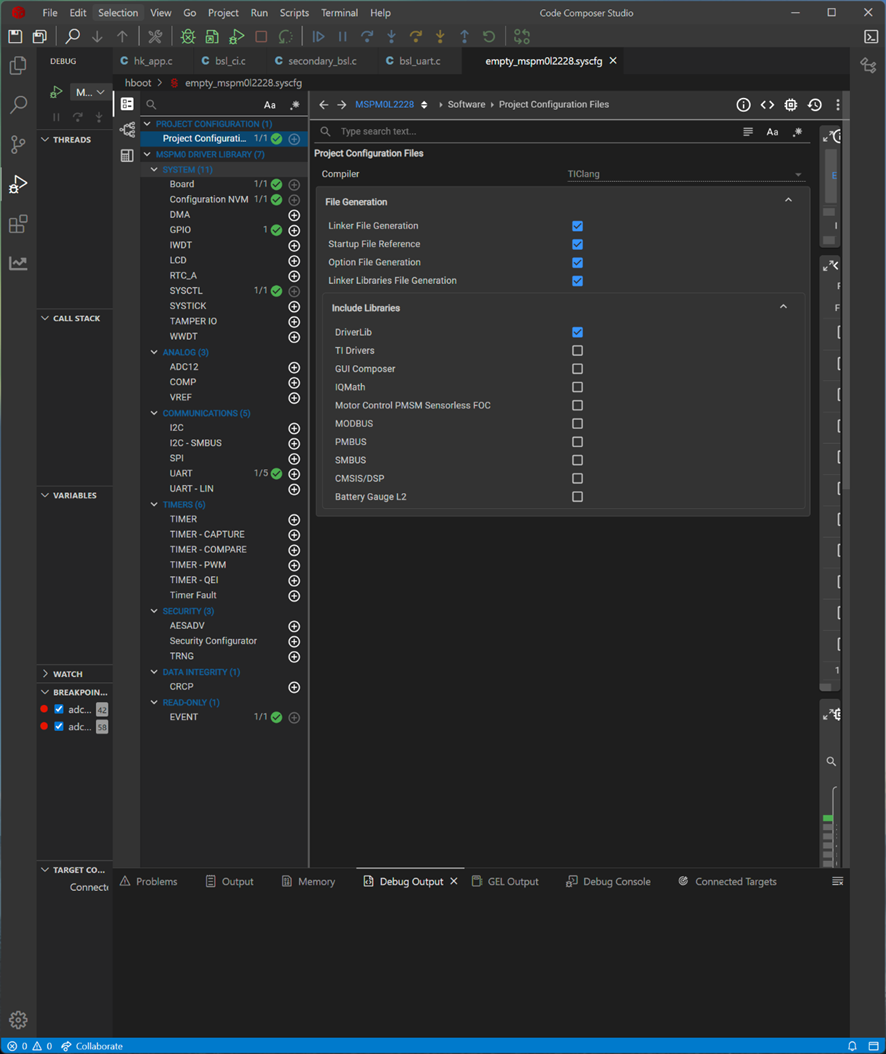The width and height of the screenshot is (886, 1054).
Task: Click the Step Over toolbar icon
Action: click(x=367, y=36)
